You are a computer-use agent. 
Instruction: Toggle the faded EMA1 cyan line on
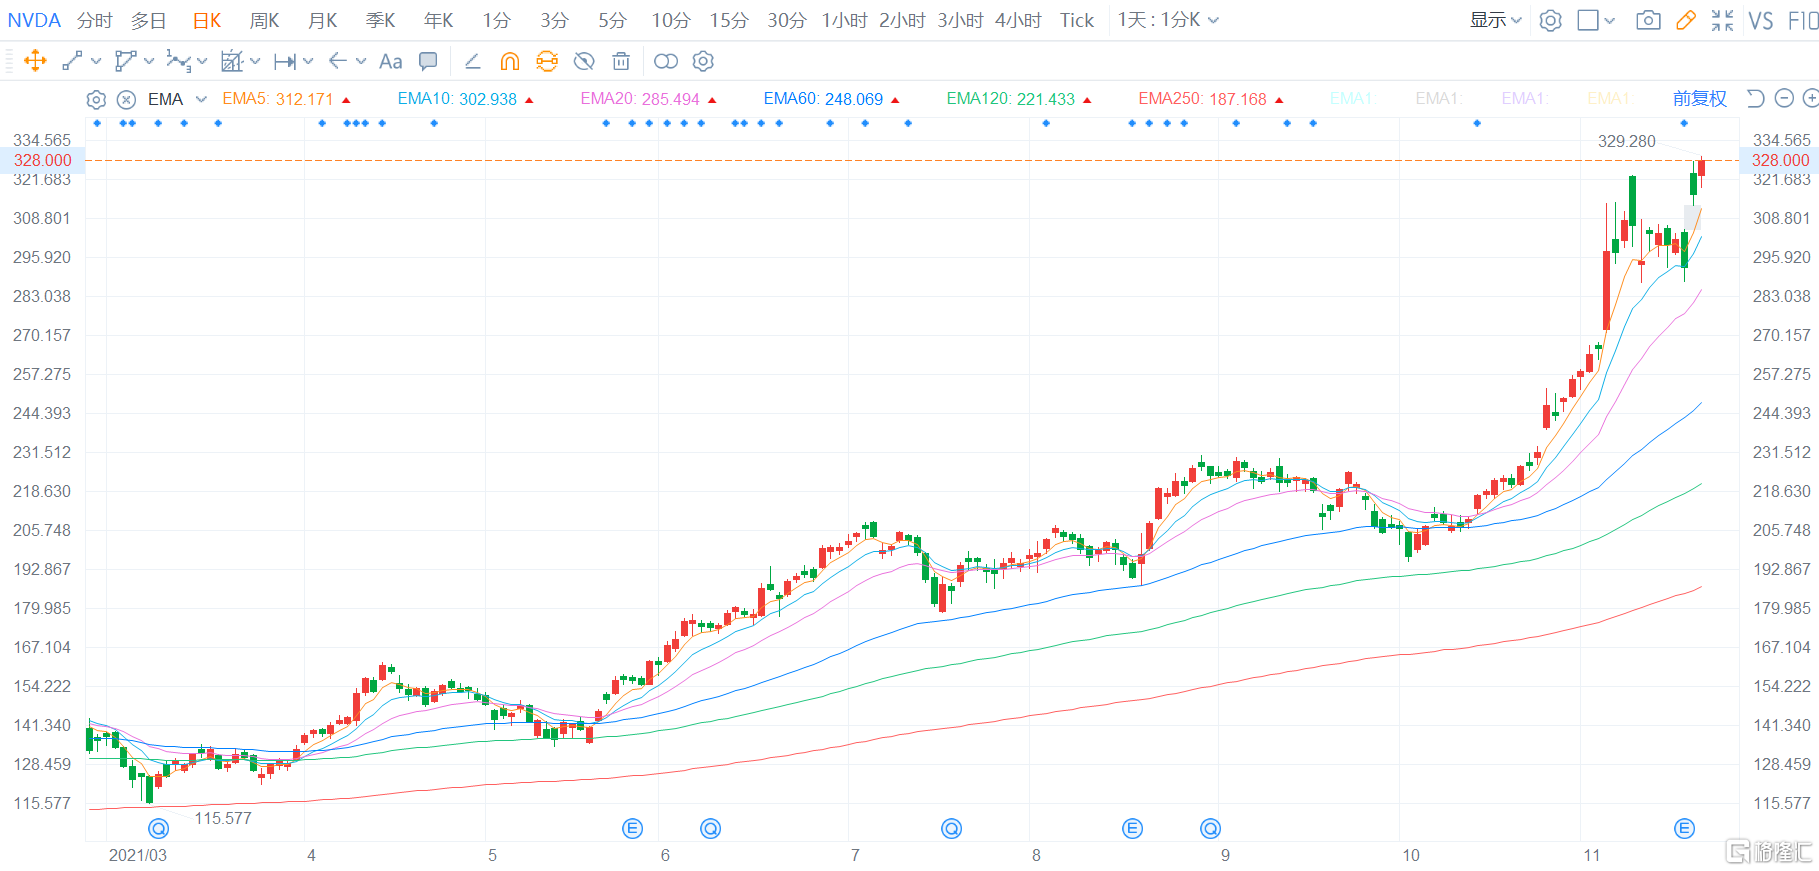1351,98
